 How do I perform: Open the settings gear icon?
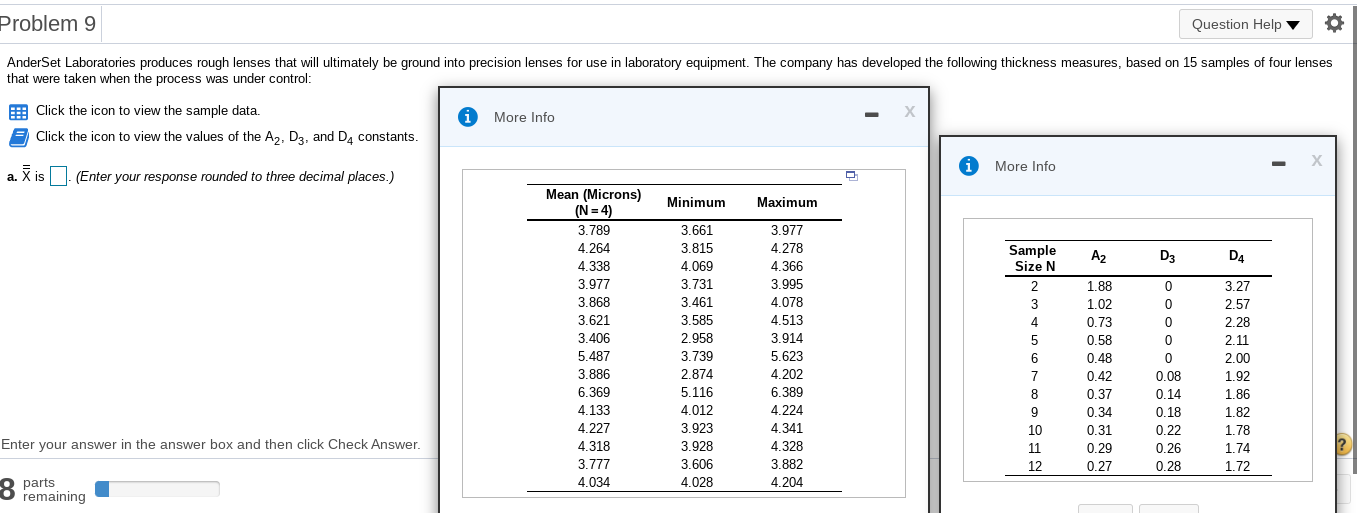(x=1334, y=23)
